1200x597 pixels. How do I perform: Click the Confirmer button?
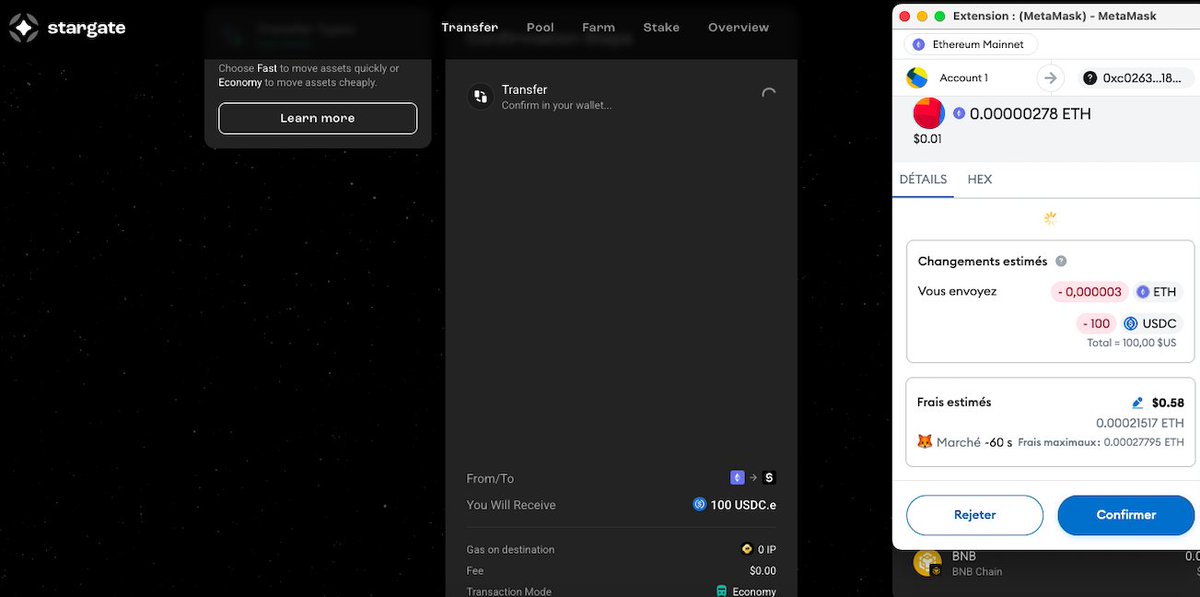(1126, 515)
